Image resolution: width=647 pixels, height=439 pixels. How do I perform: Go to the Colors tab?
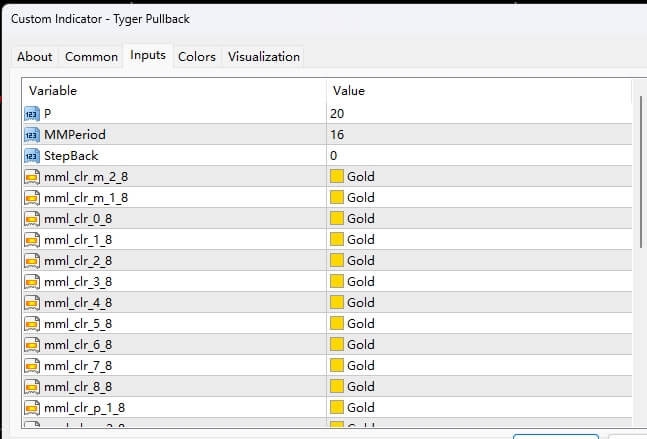click(x=196, y=57)
